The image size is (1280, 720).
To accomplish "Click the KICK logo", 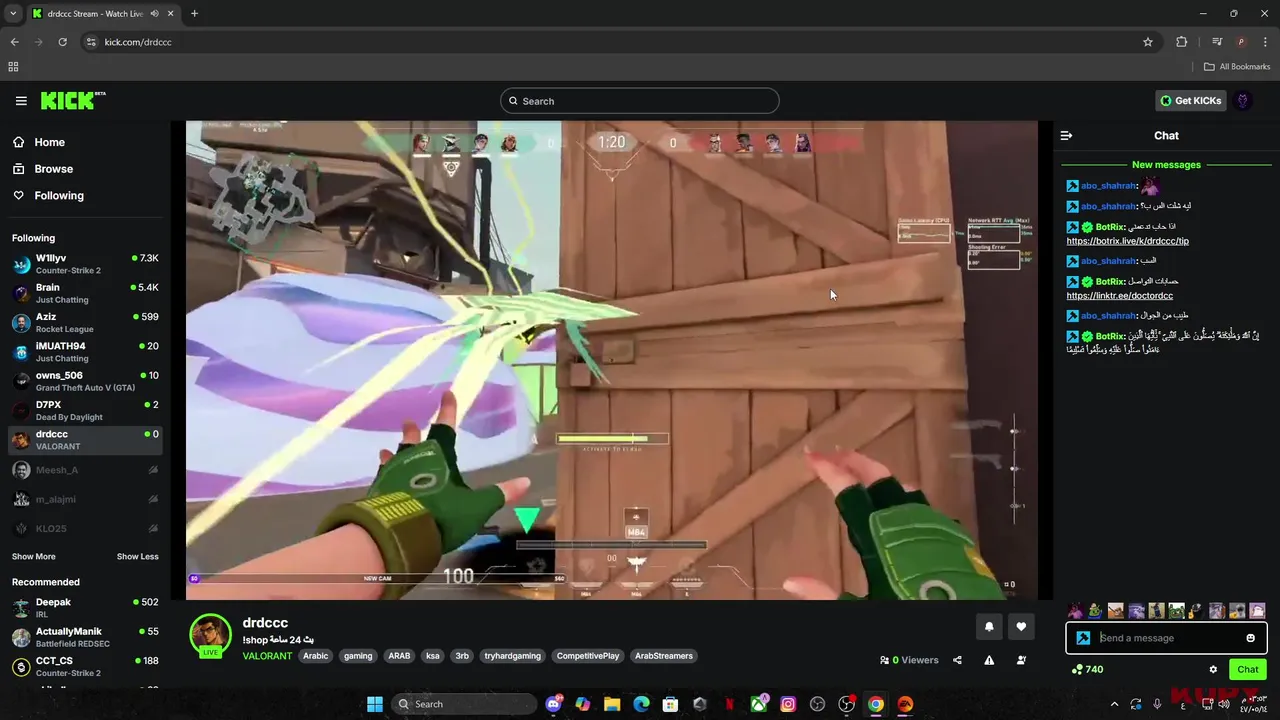I will coord(73,100).
